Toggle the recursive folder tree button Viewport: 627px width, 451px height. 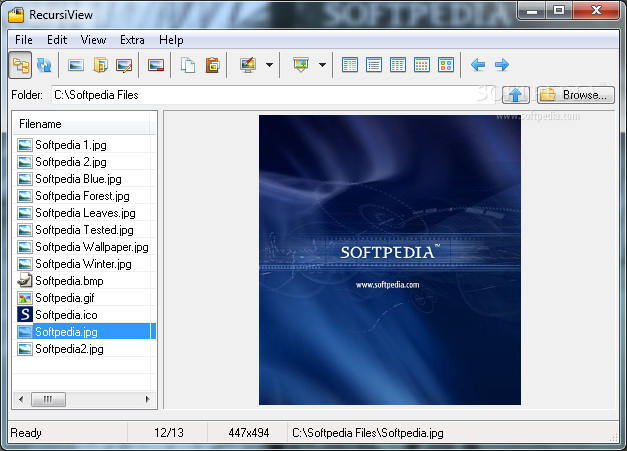20,65
